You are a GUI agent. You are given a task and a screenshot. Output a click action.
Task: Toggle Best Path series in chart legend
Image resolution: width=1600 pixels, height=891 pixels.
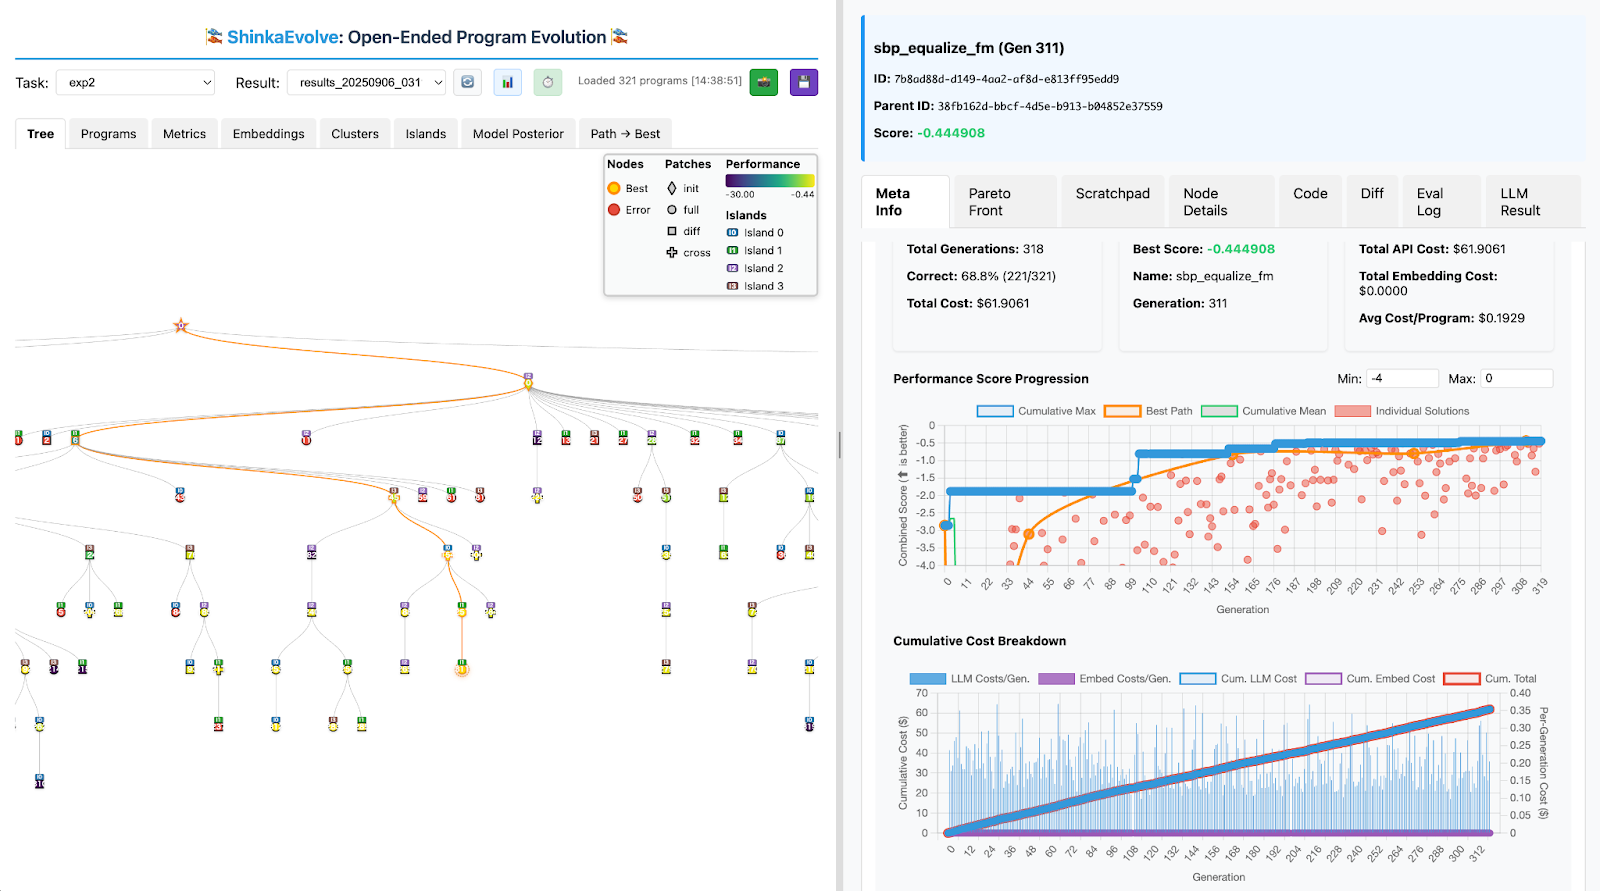pyautogui.click(x=1122, y=411)
